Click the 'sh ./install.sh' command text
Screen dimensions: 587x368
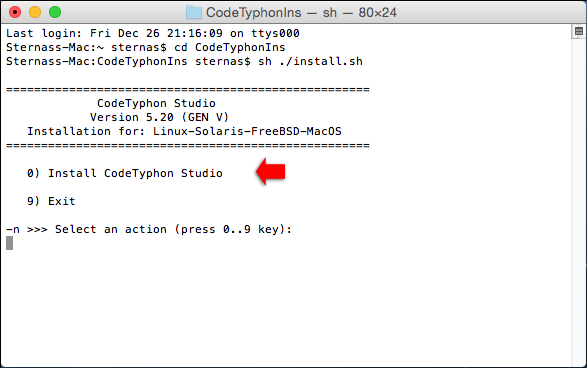click(x=310, y=61)
